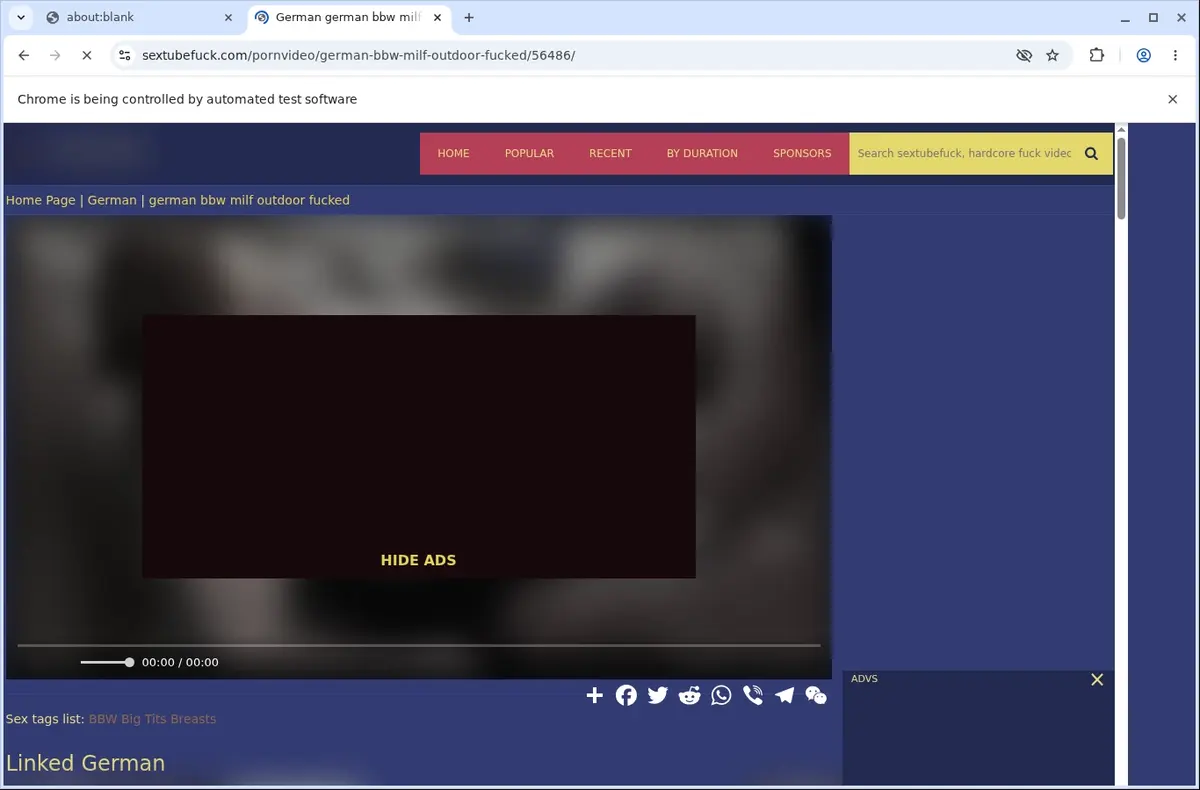The height and width of the screenshot is (790, 1200).
Task: Share the page via WeChat
Action: coord(816,695)
